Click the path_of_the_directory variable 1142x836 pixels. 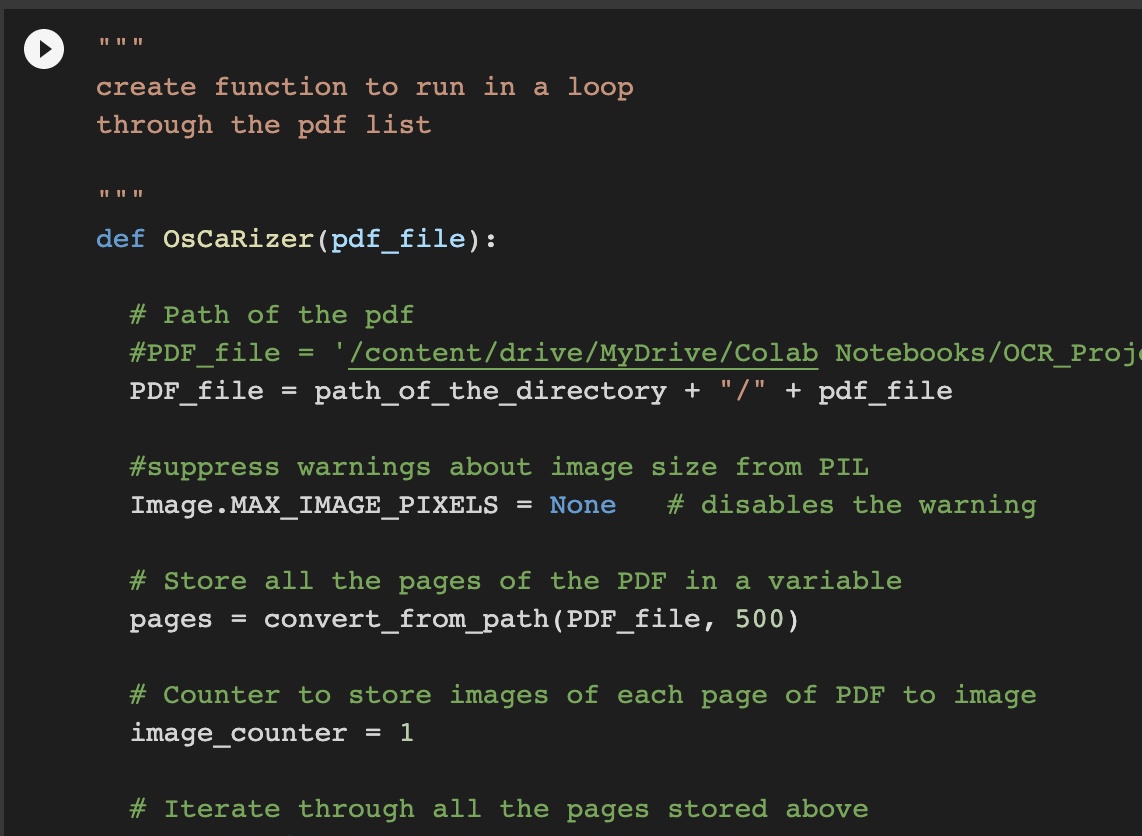pos(490,391)
